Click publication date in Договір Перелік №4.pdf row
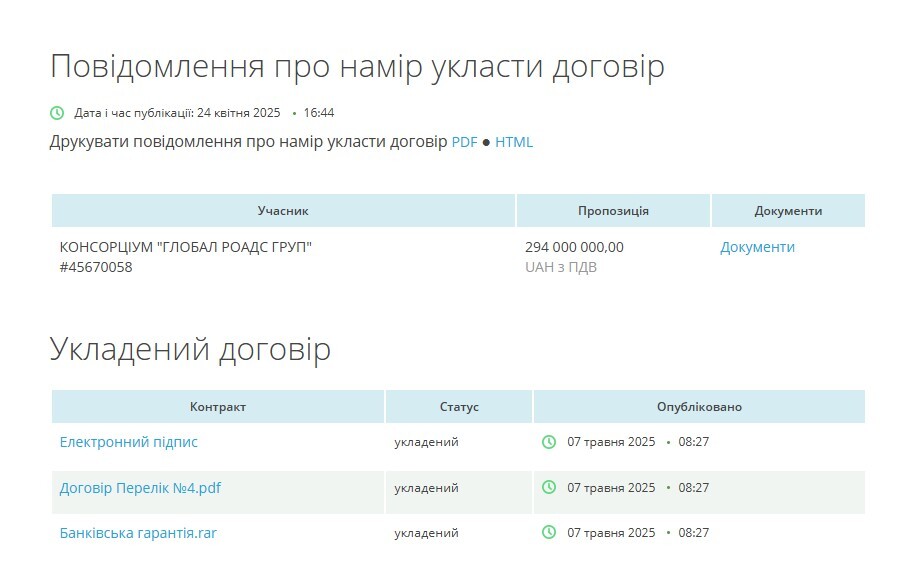907x586 pixels. (611, 488)
